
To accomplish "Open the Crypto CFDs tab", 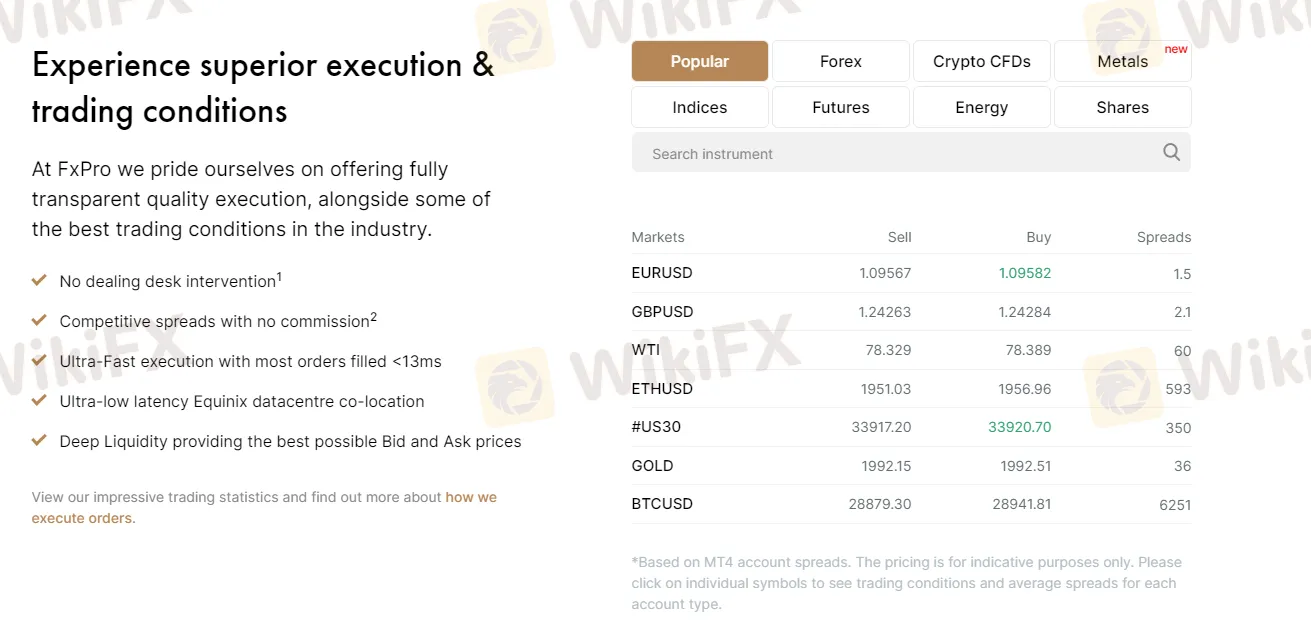I will tap(981, 61).
